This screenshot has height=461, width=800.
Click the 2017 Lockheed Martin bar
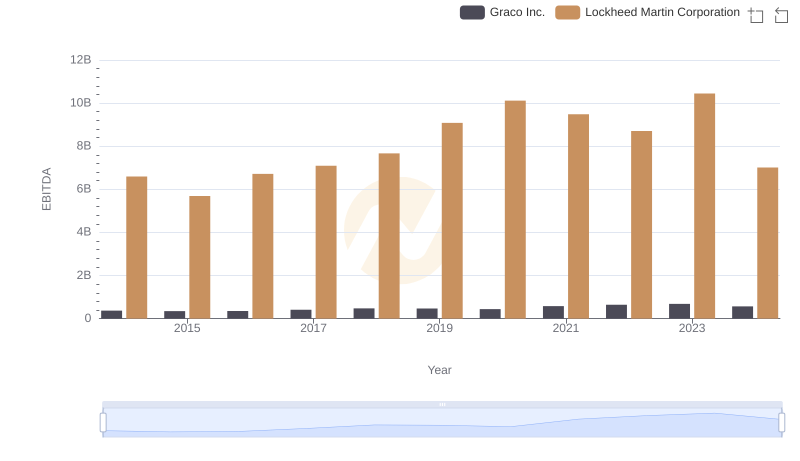coord(326,242)
